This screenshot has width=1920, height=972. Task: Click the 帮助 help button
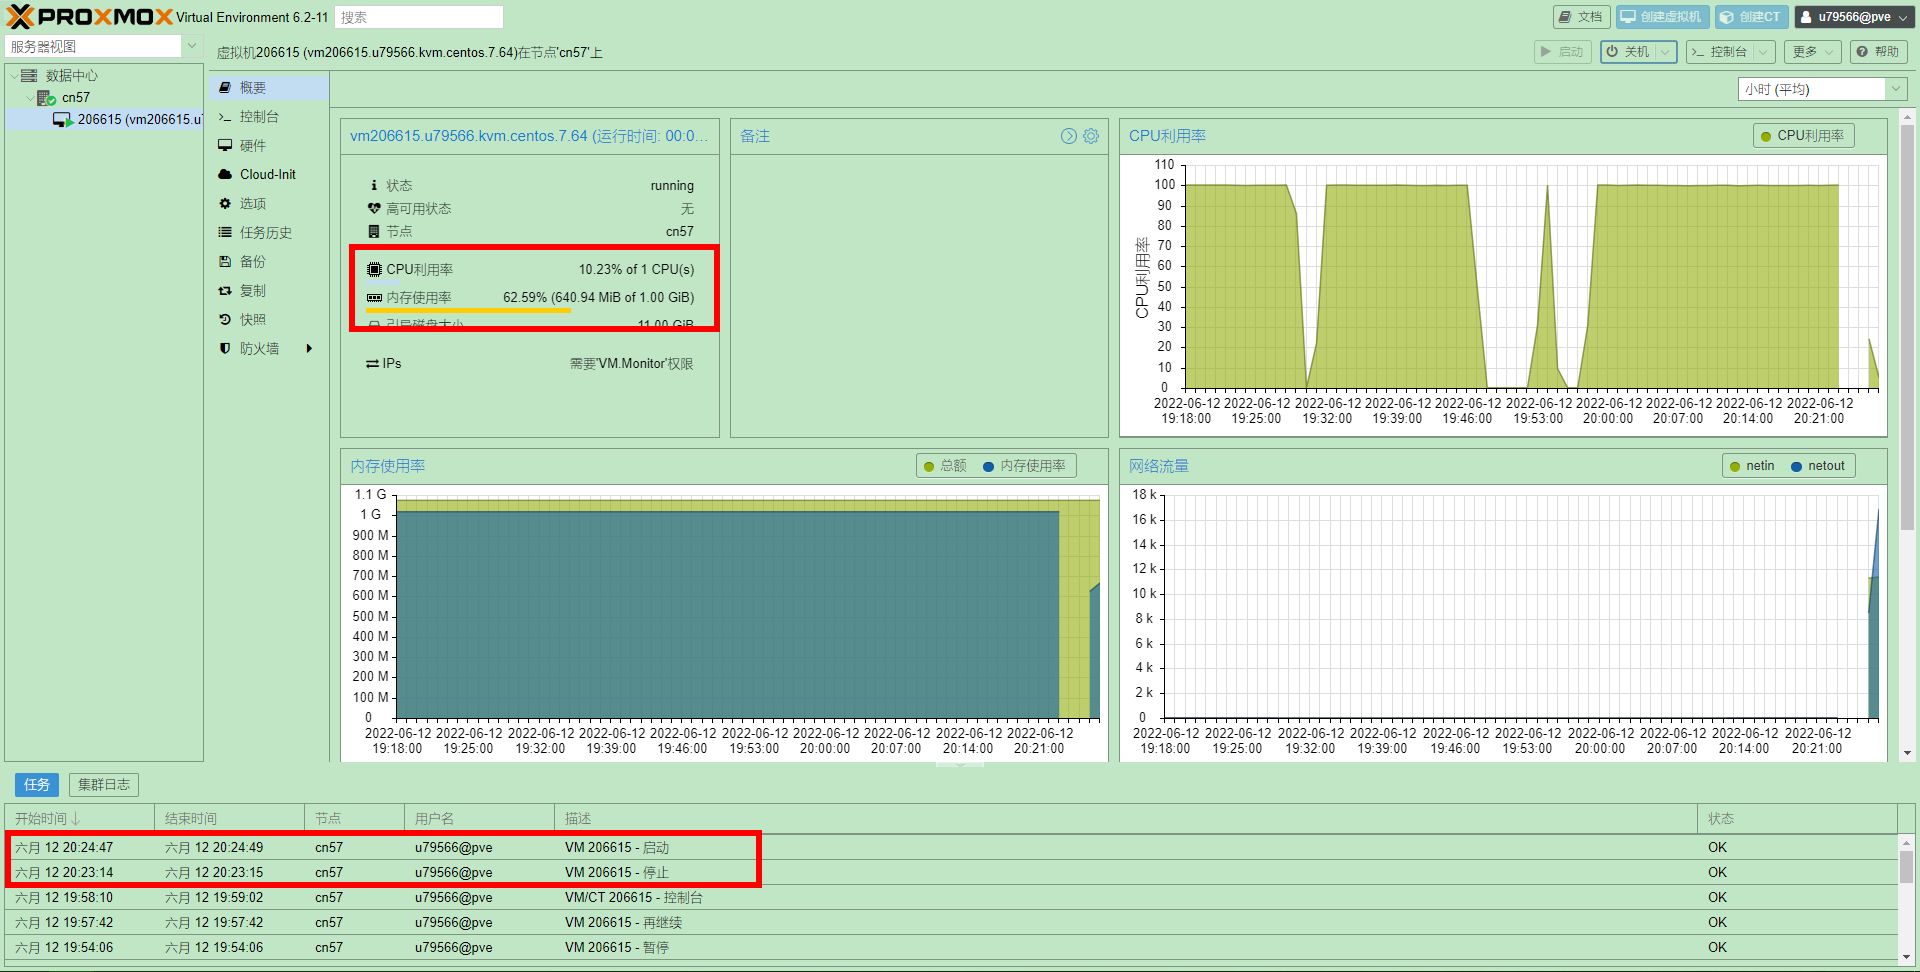point(1878,52)
